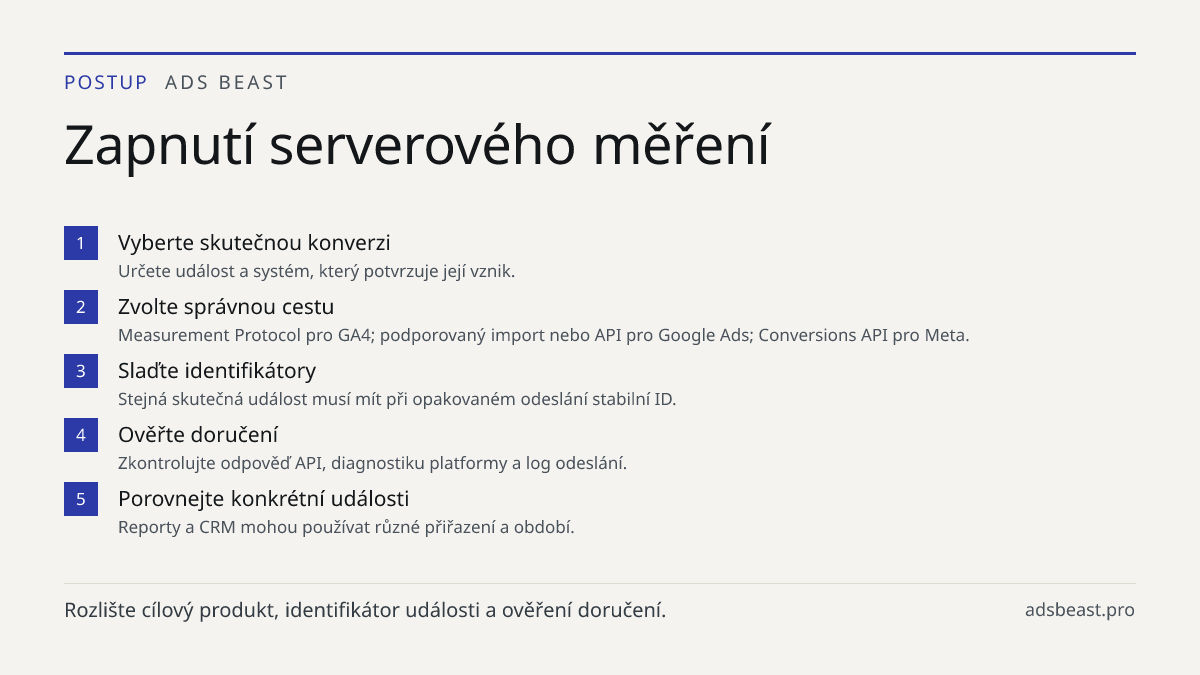1200x675 pixels.
Task: Click the line Zkontrolujte odpověď API
Action: [372, 463]
